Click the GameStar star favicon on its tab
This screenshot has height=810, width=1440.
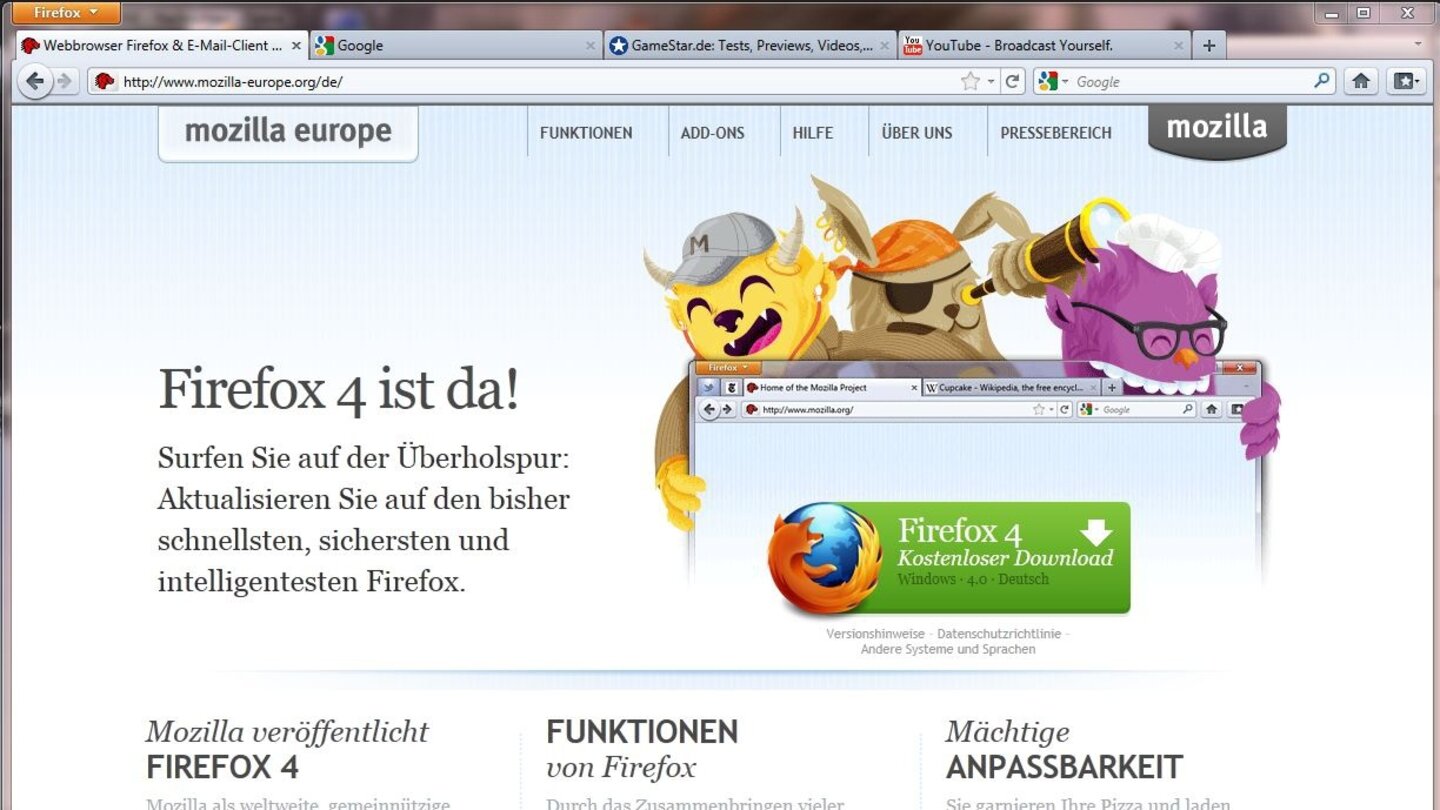(619, 46)
